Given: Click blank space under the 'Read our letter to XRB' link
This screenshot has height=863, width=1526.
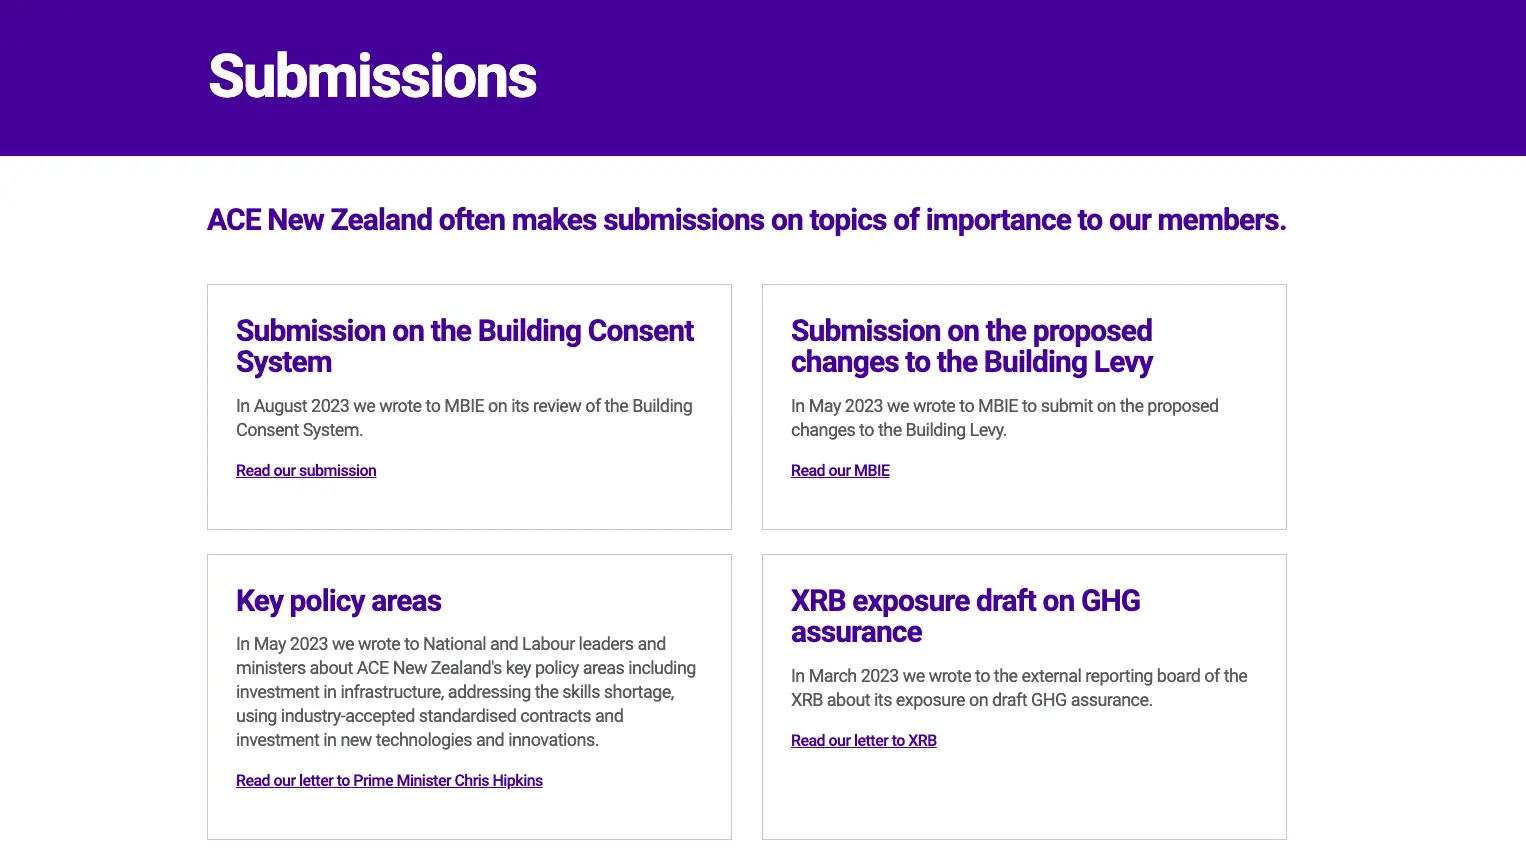Looking at the screenshot, I should click(1023, 795).
